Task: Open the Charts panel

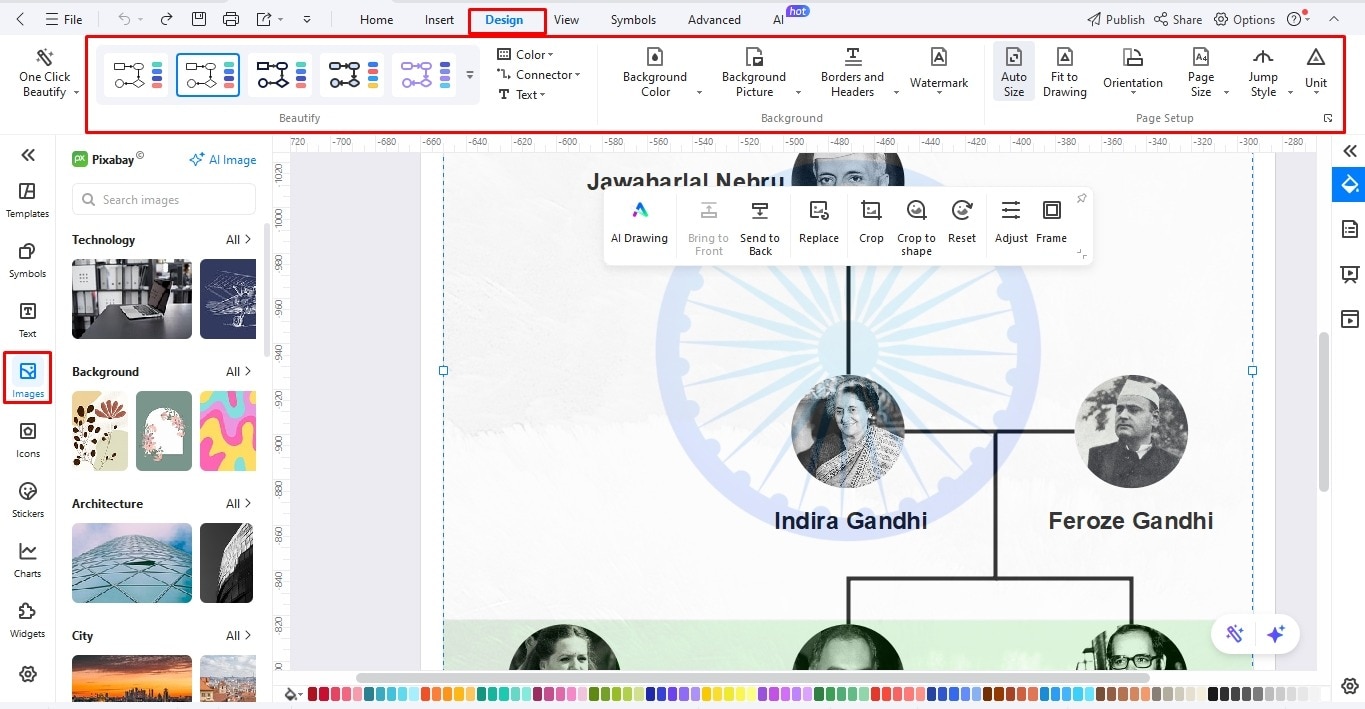Action: coord(27,558)
